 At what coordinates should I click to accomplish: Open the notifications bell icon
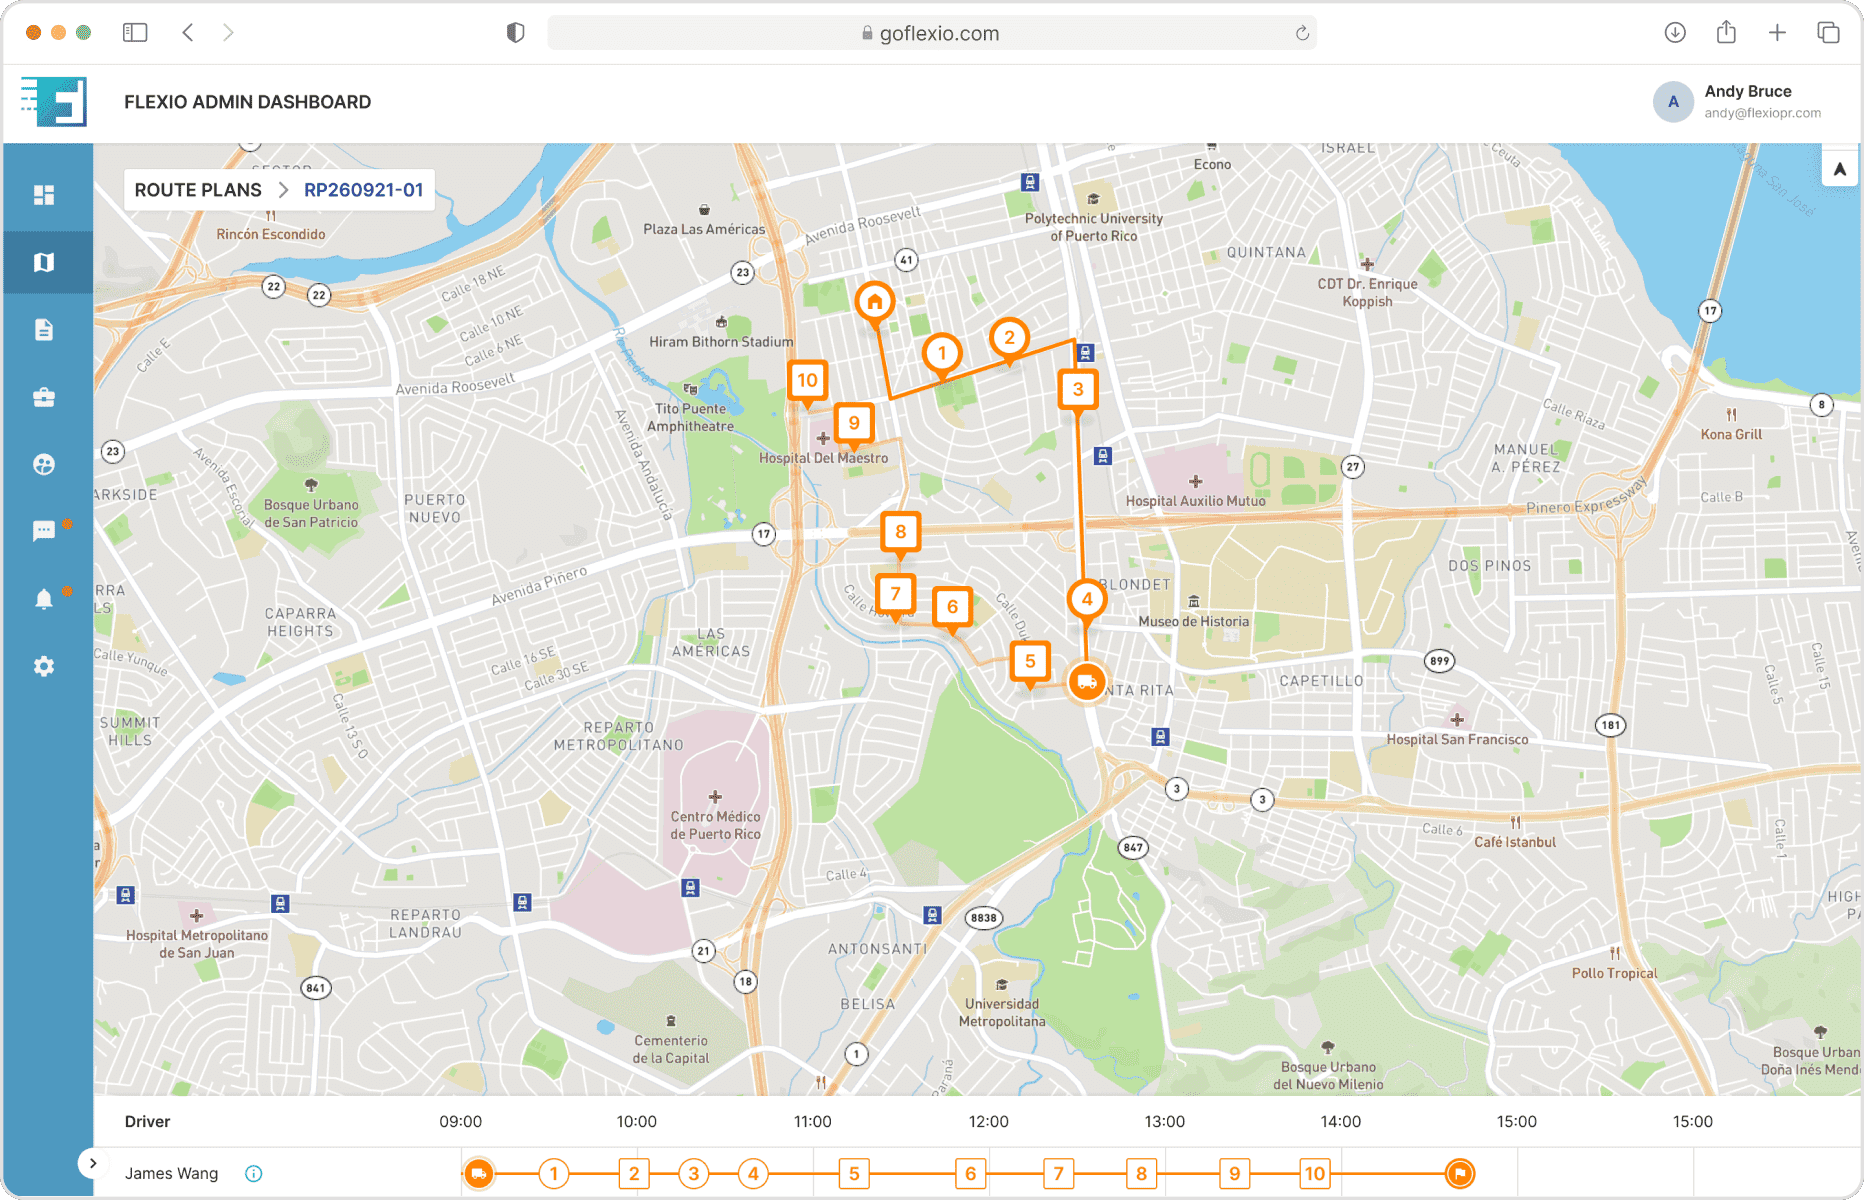[x=44, y=599]
